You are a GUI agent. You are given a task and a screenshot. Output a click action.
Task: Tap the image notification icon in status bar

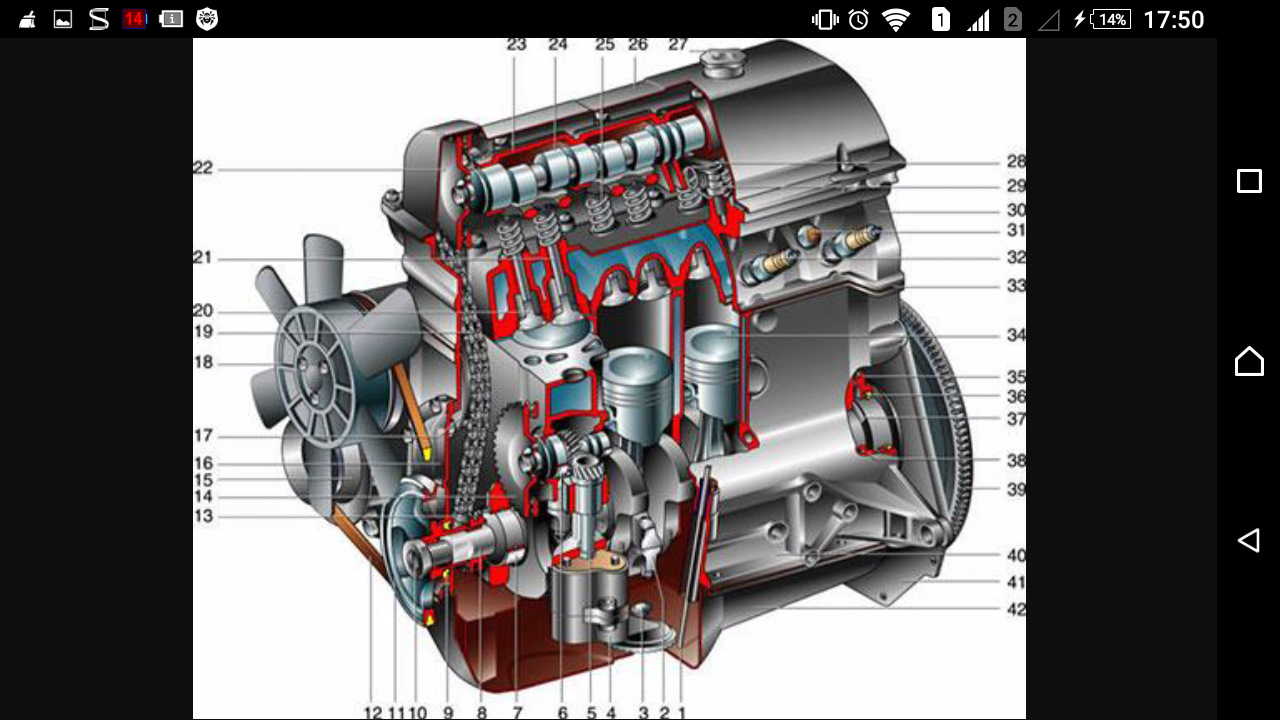63,19
